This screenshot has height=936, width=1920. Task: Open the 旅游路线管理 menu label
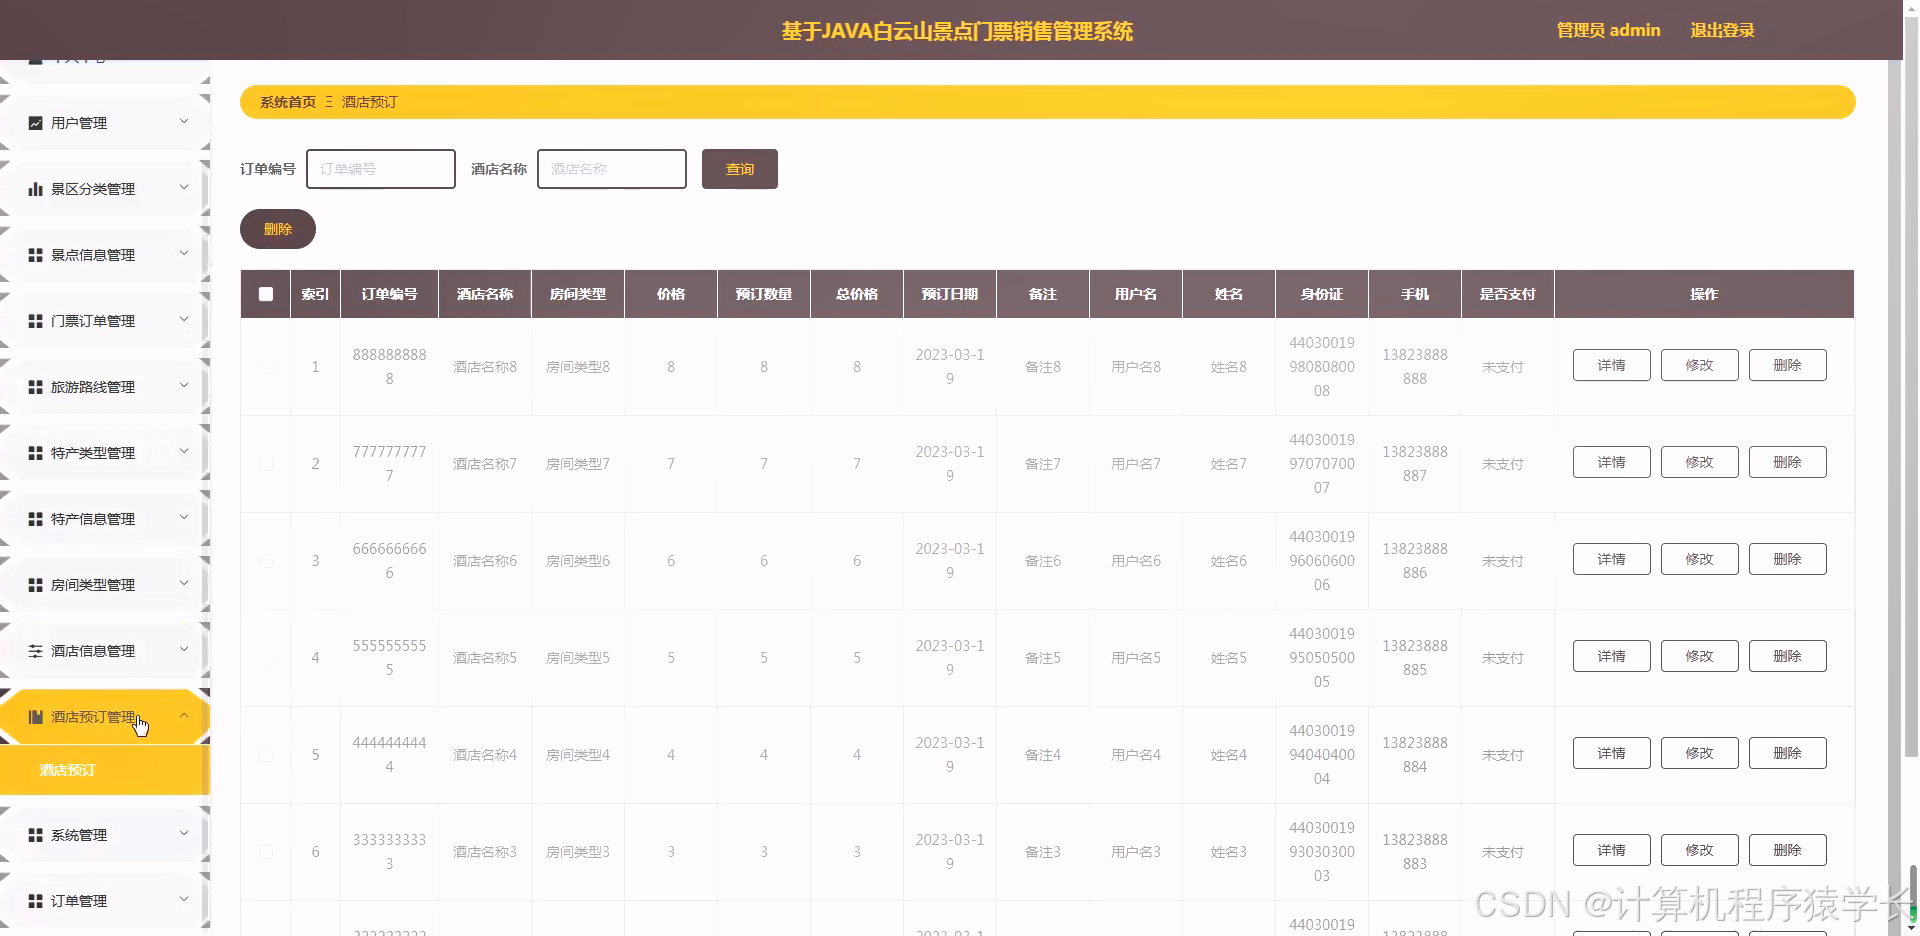[93, 387]
